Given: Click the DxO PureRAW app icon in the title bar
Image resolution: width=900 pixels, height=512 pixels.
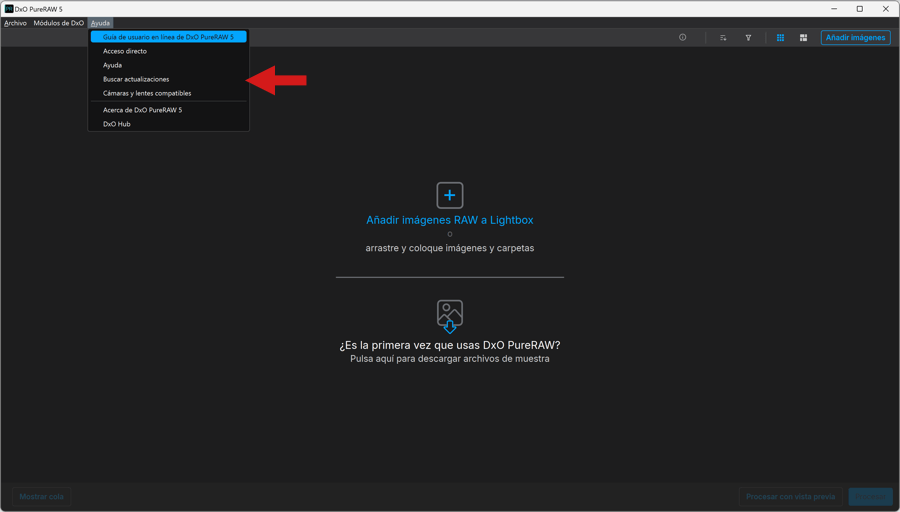Looking at the screenshot, I should (9, 9).
